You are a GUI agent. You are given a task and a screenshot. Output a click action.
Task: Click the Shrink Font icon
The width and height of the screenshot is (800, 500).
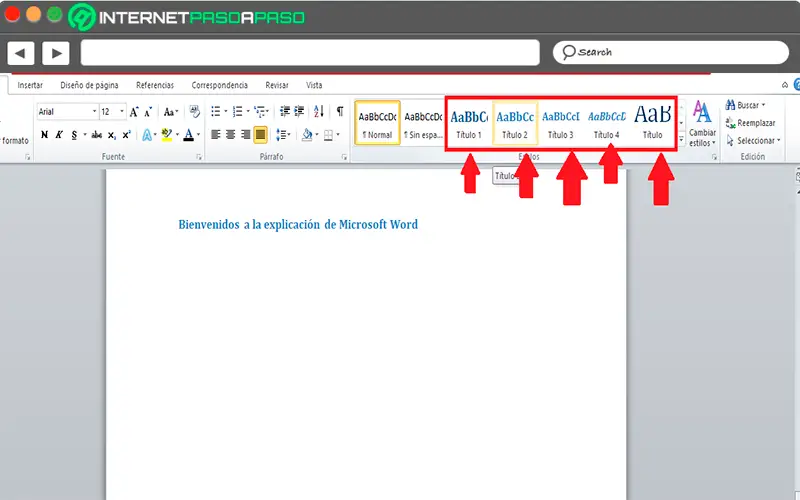pos(148,112)
